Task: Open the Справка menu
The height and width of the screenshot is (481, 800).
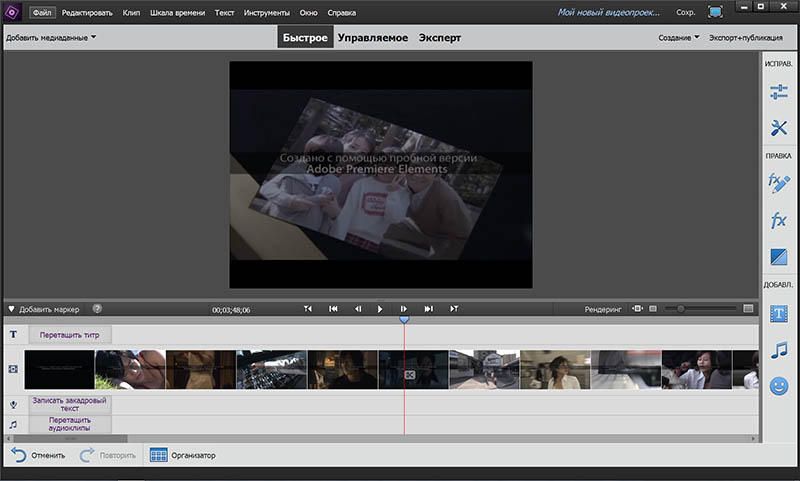Action: [x=341, y=13]
